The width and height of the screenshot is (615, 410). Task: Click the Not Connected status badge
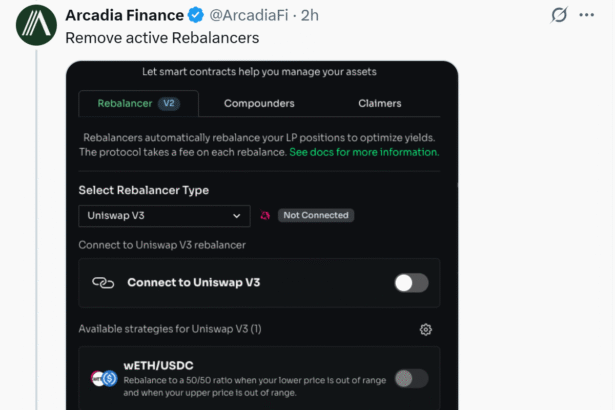point(315,215)
